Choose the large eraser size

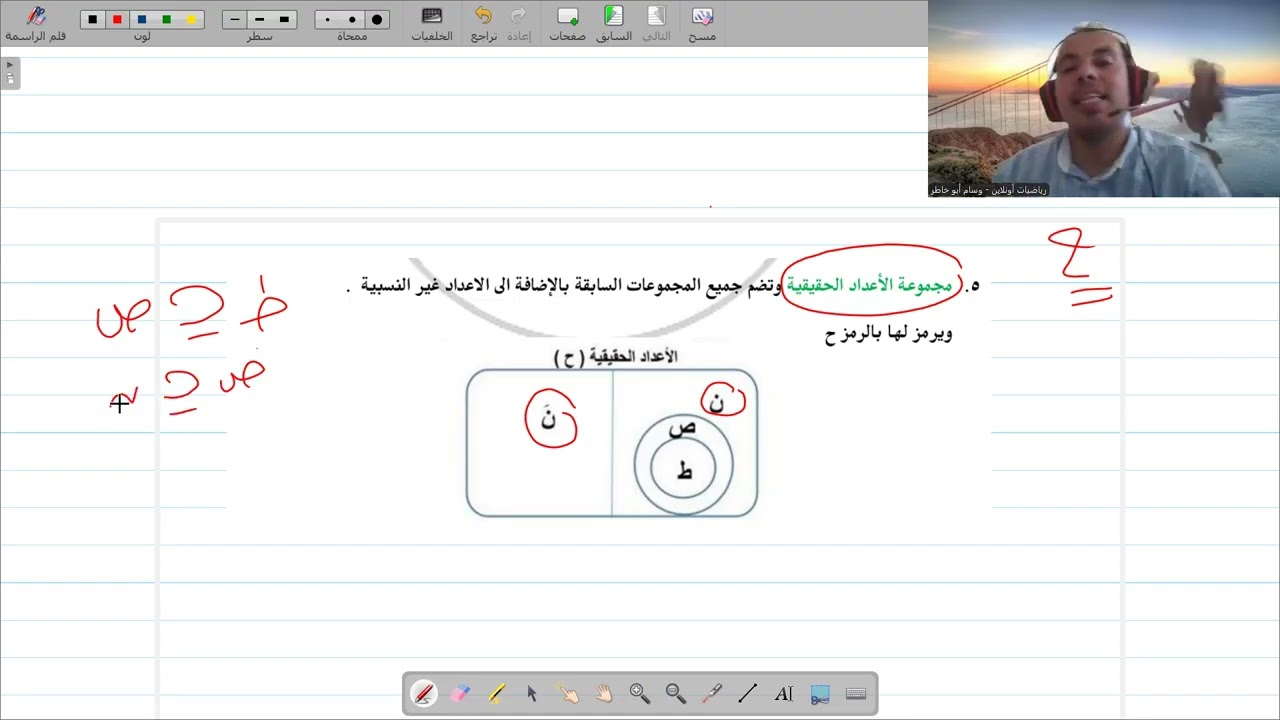point(377,19)
